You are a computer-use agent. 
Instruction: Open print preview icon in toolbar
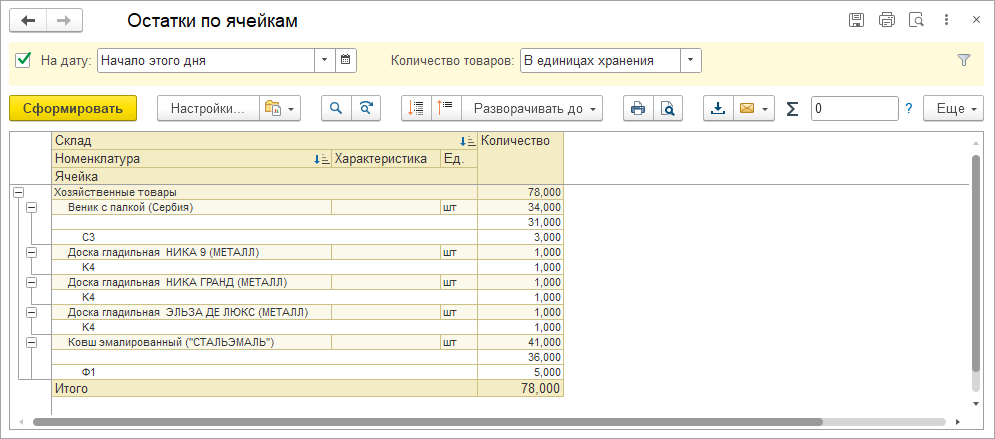(x=667, y=108)
